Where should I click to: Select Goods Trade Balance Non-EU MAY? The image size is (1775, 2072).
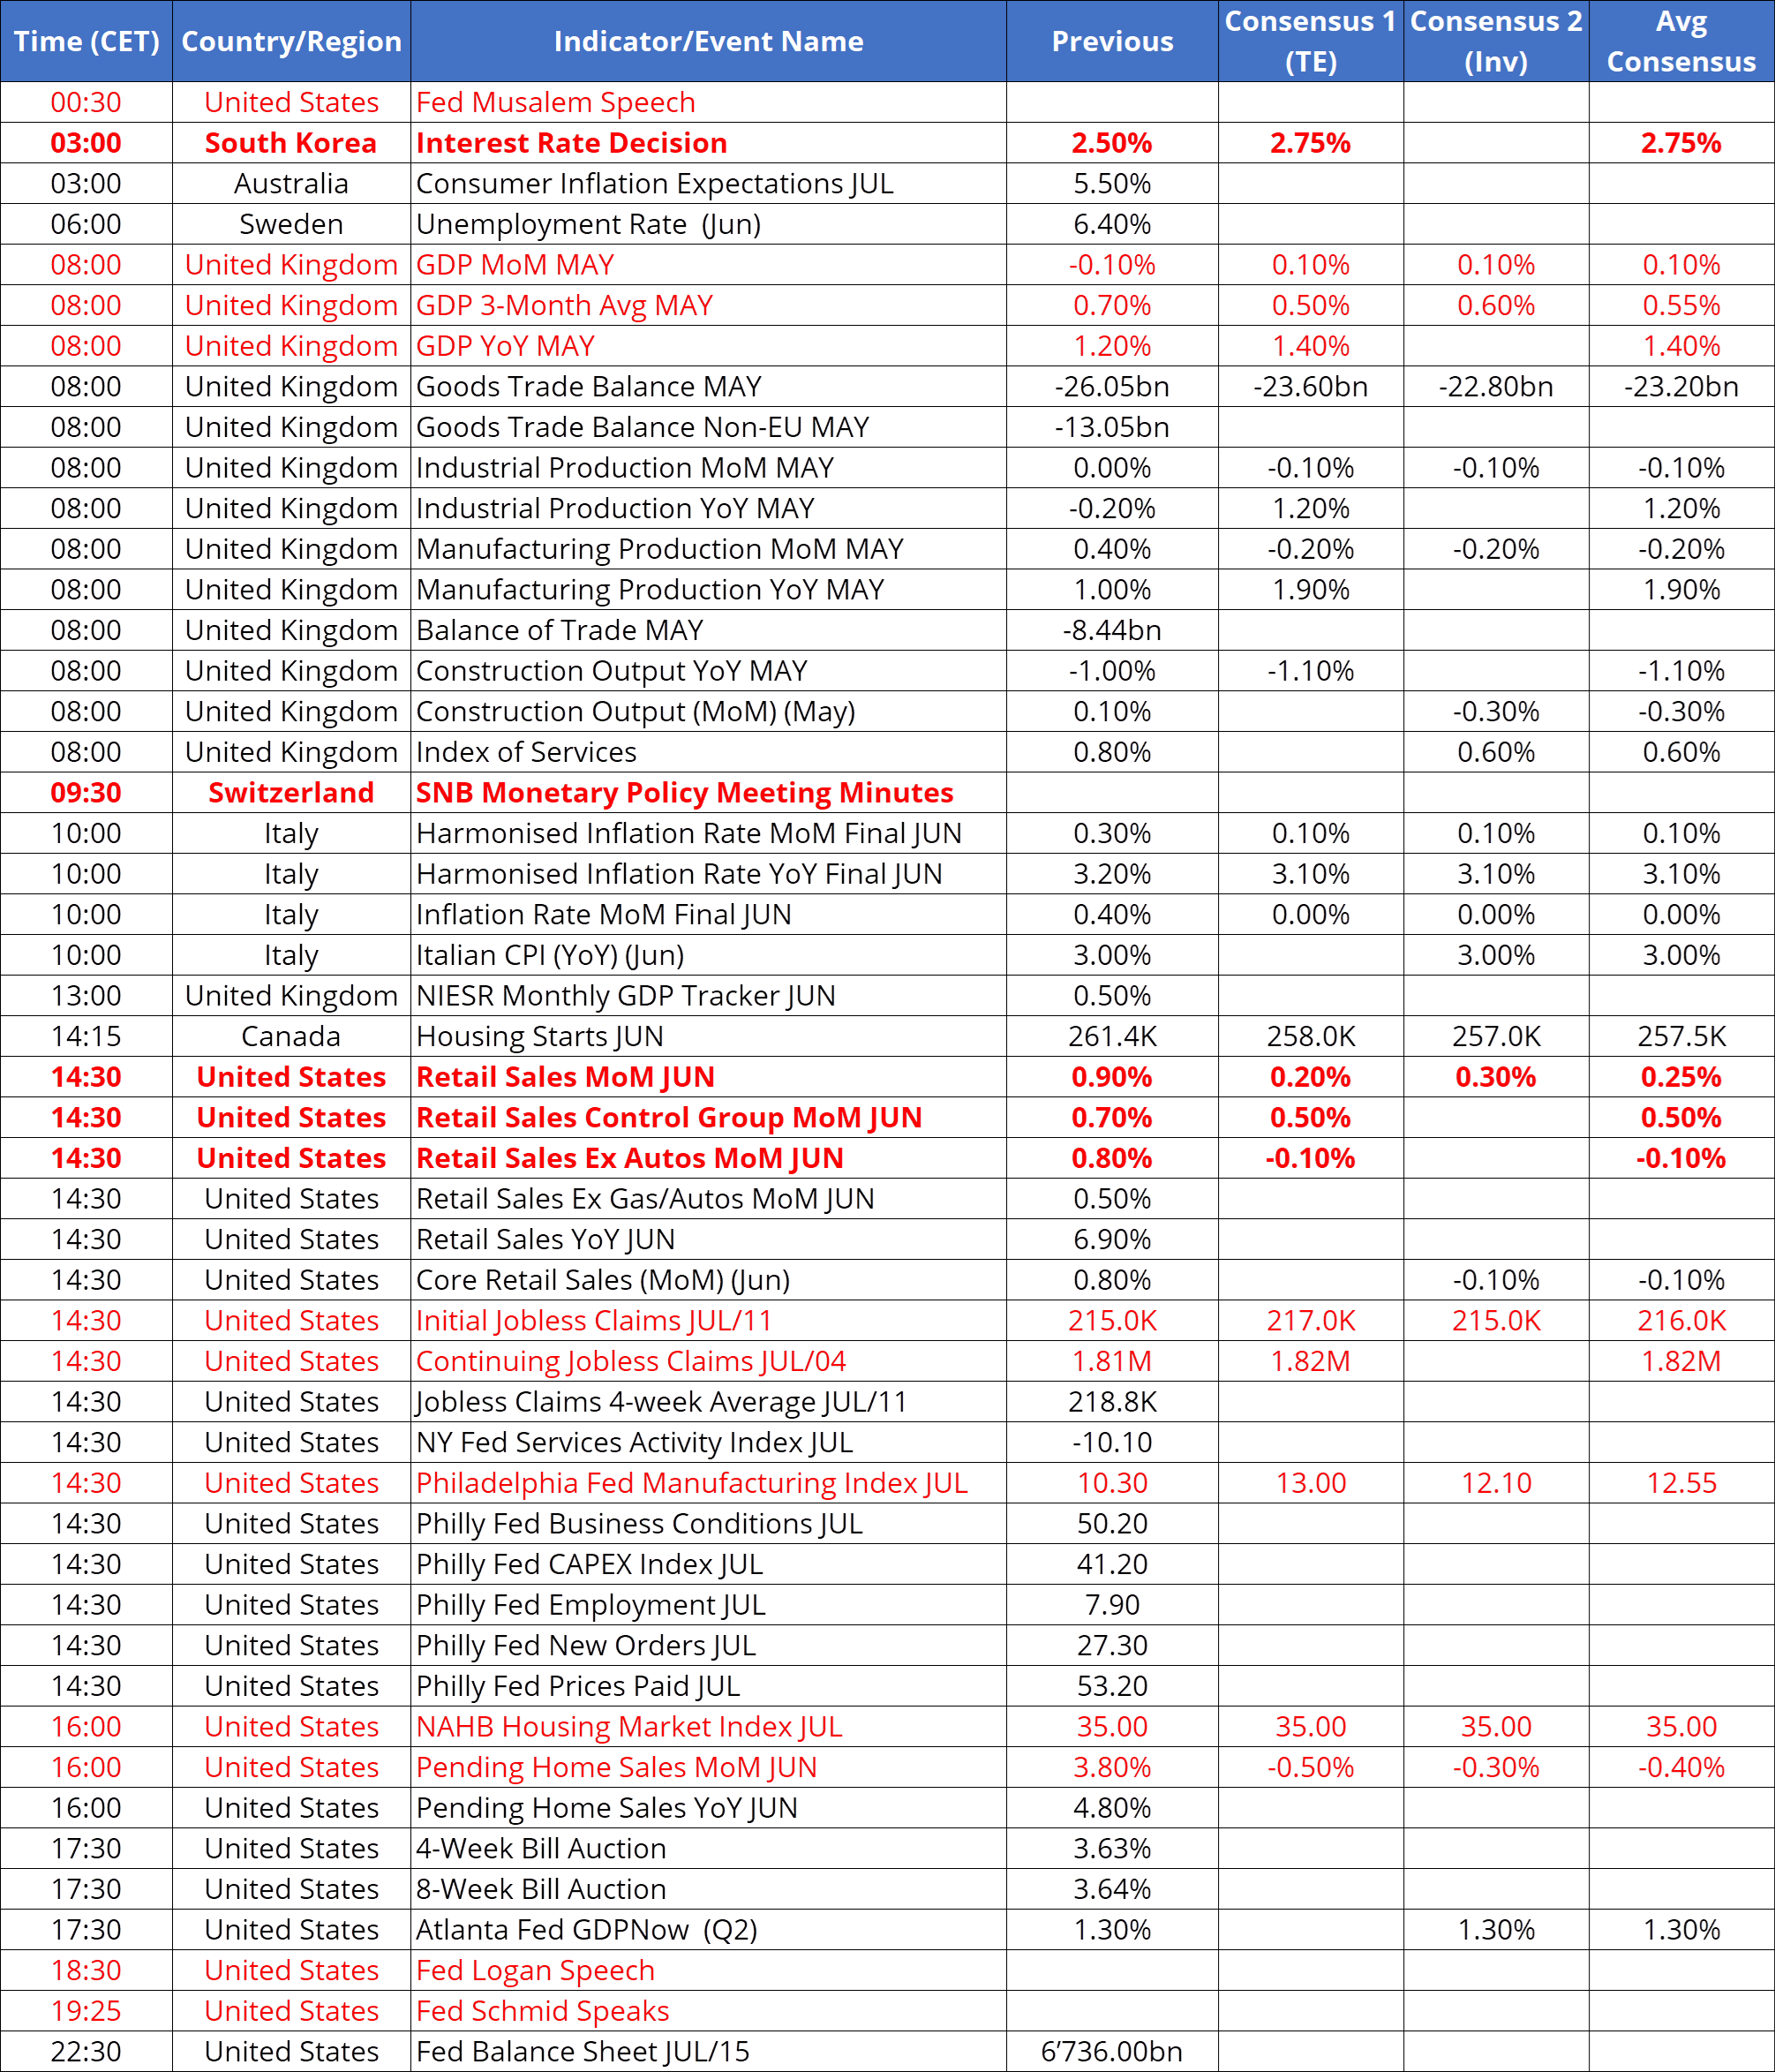pyautogui.click(x=708, y=427)
